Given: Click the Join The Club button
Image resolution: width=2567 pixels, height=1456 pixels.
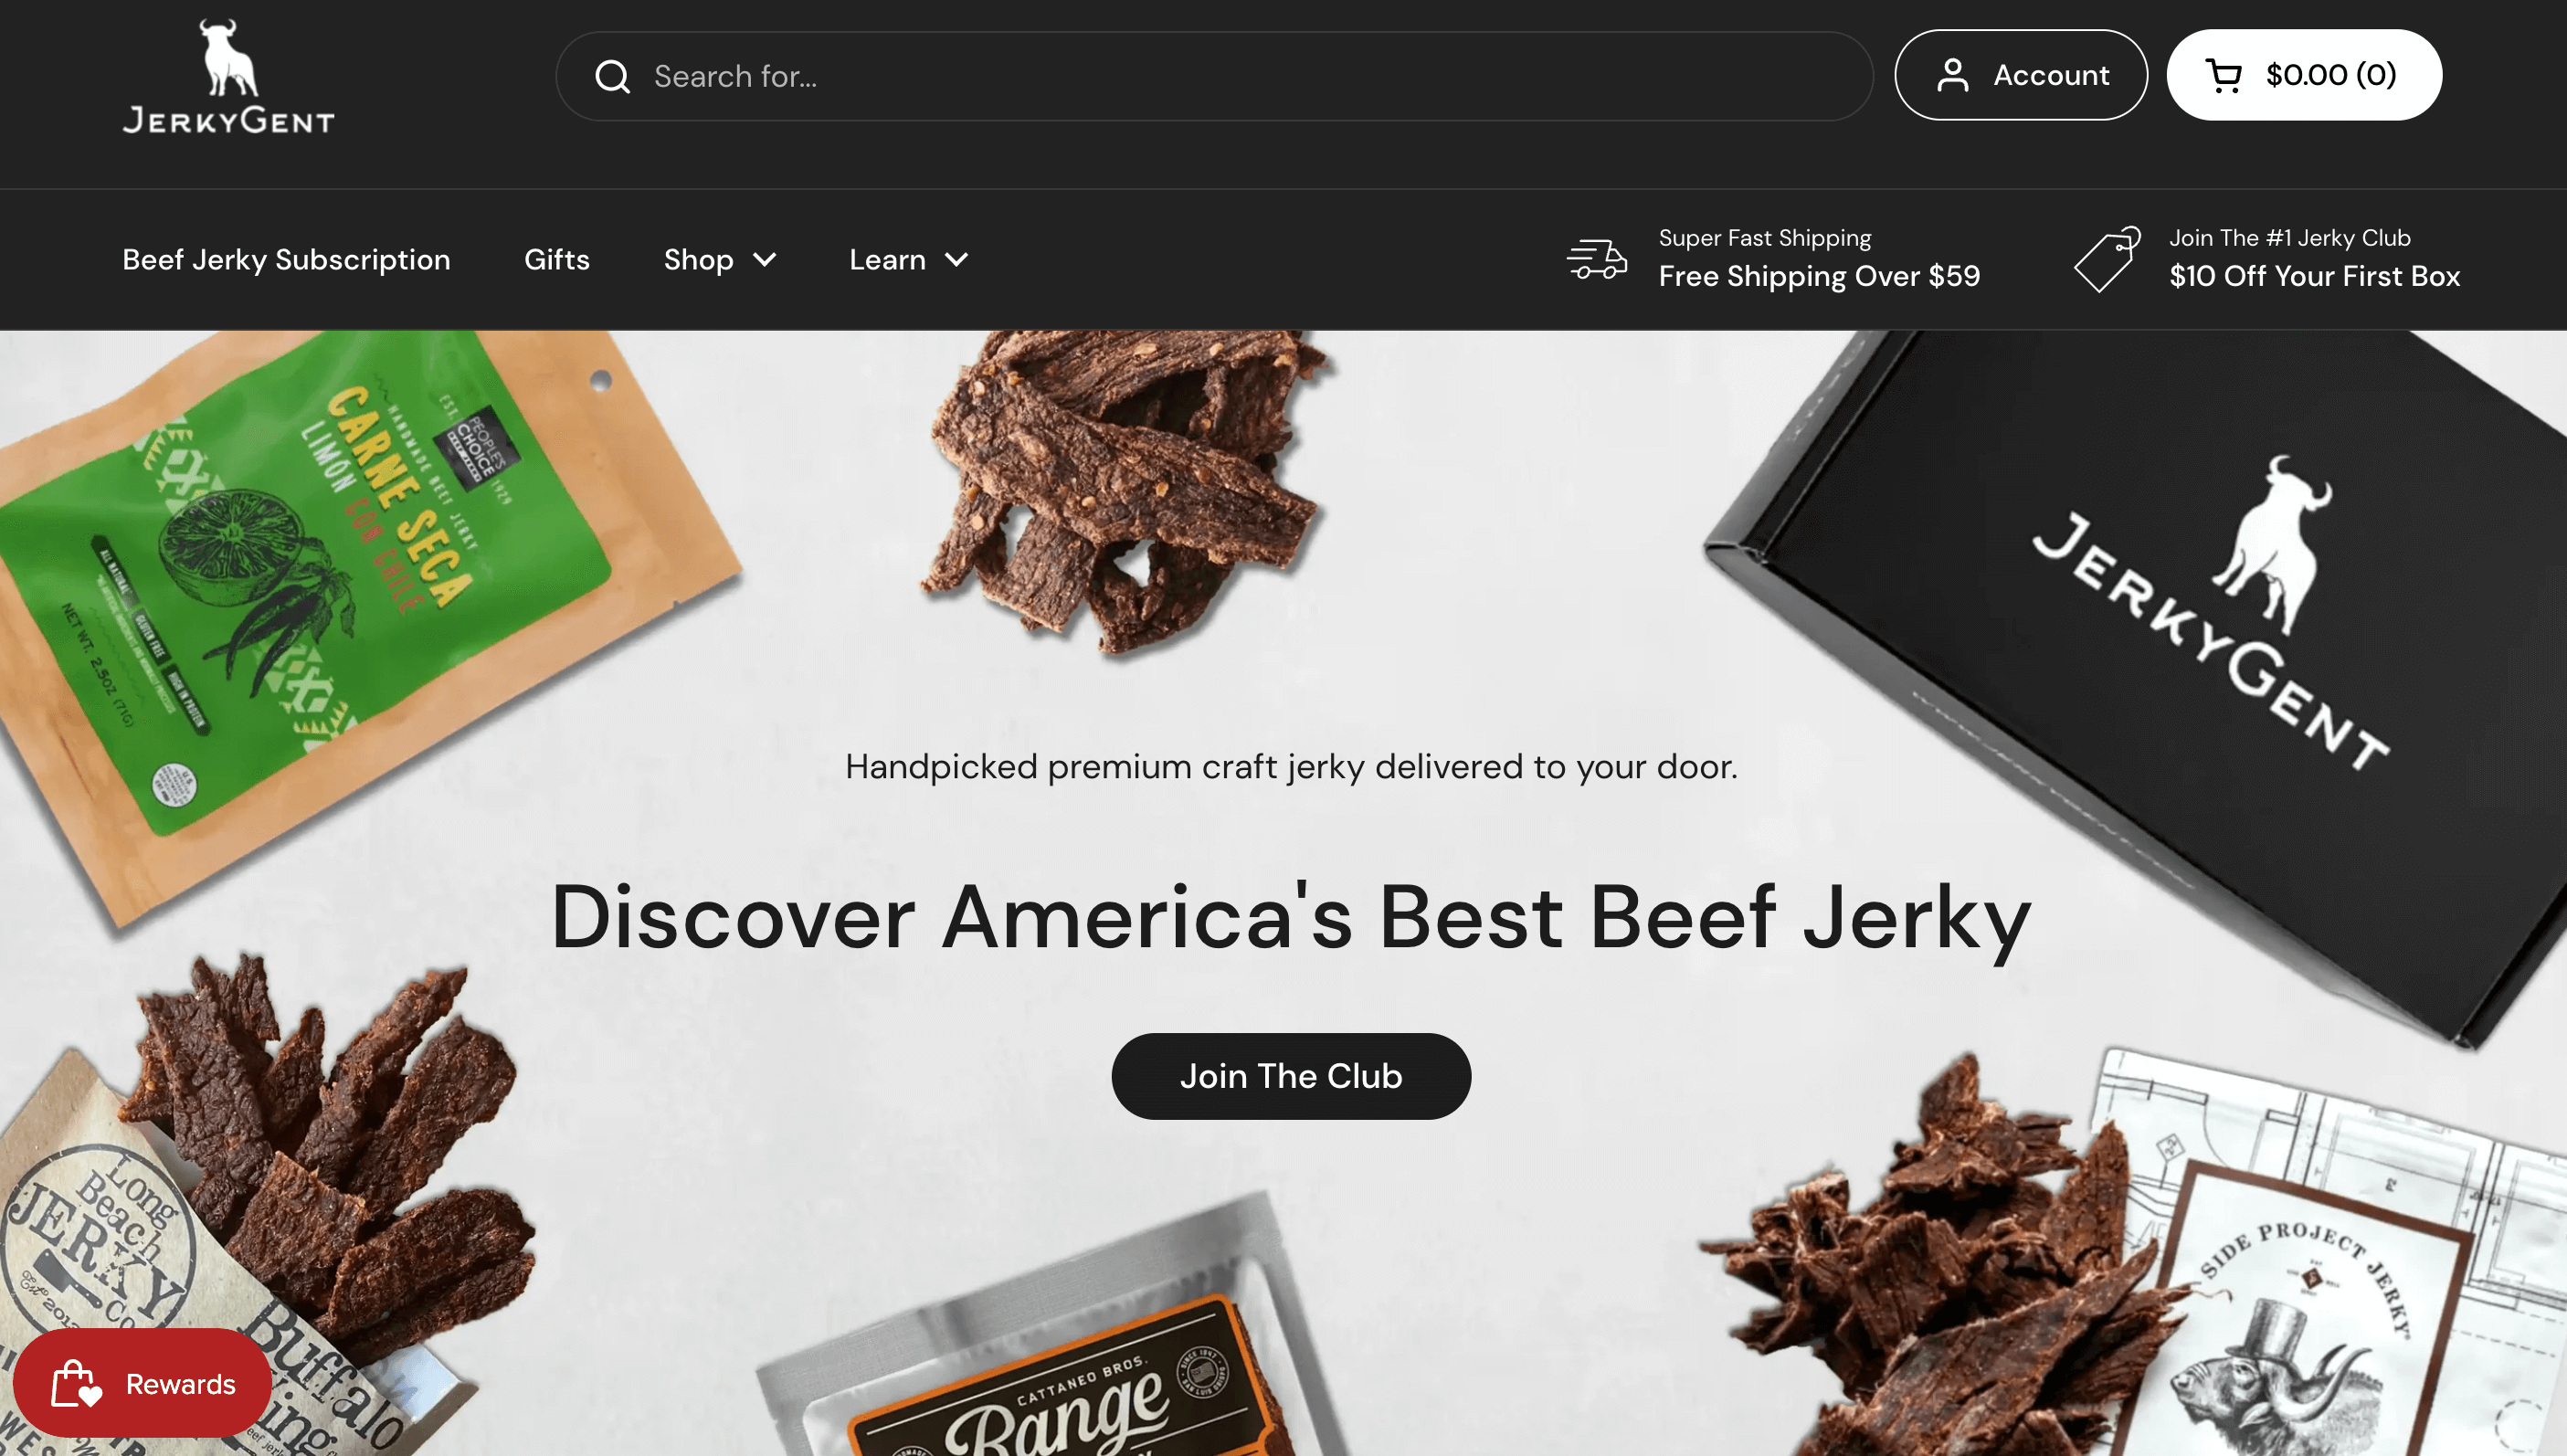Looking at the screenshot, I should (1291, 1075).
